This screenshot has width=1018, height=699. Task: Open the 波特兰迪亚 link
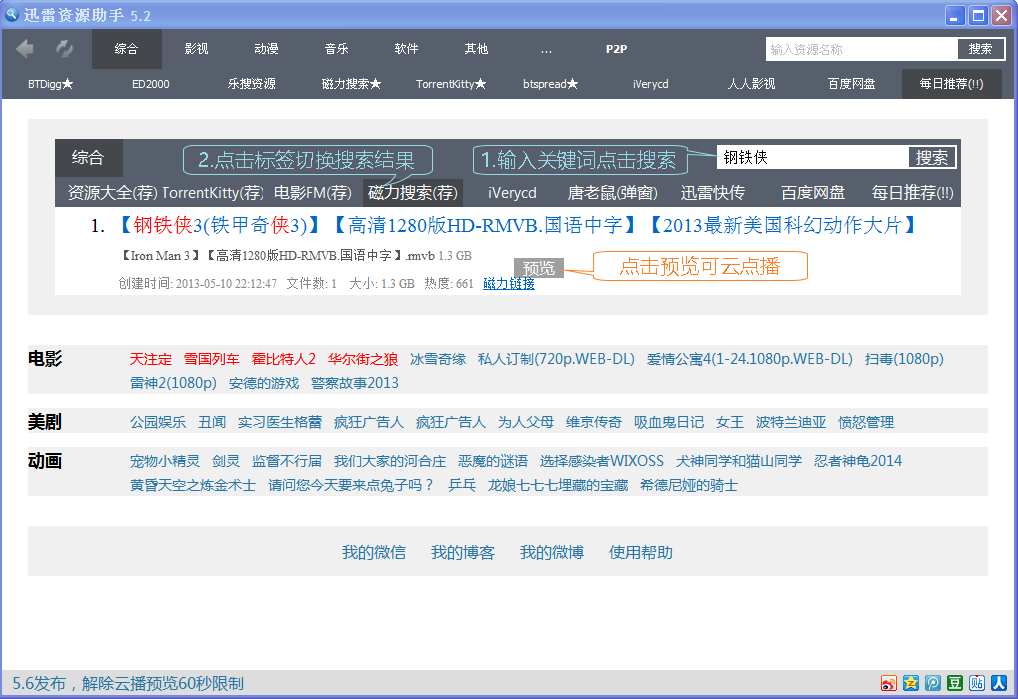pyautogui.click(x=791, y=423)
